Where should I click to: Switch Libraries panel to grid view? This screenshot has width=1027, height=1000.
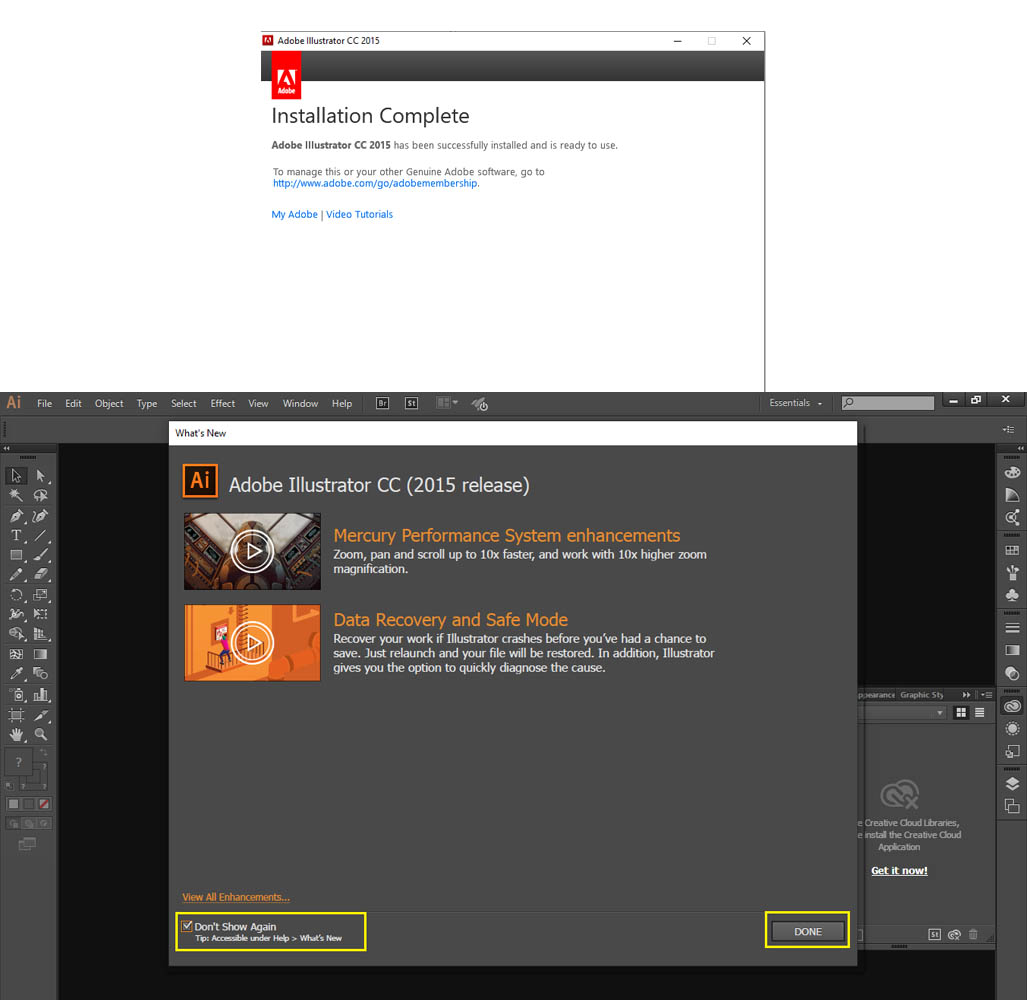(x=961, y=713)
